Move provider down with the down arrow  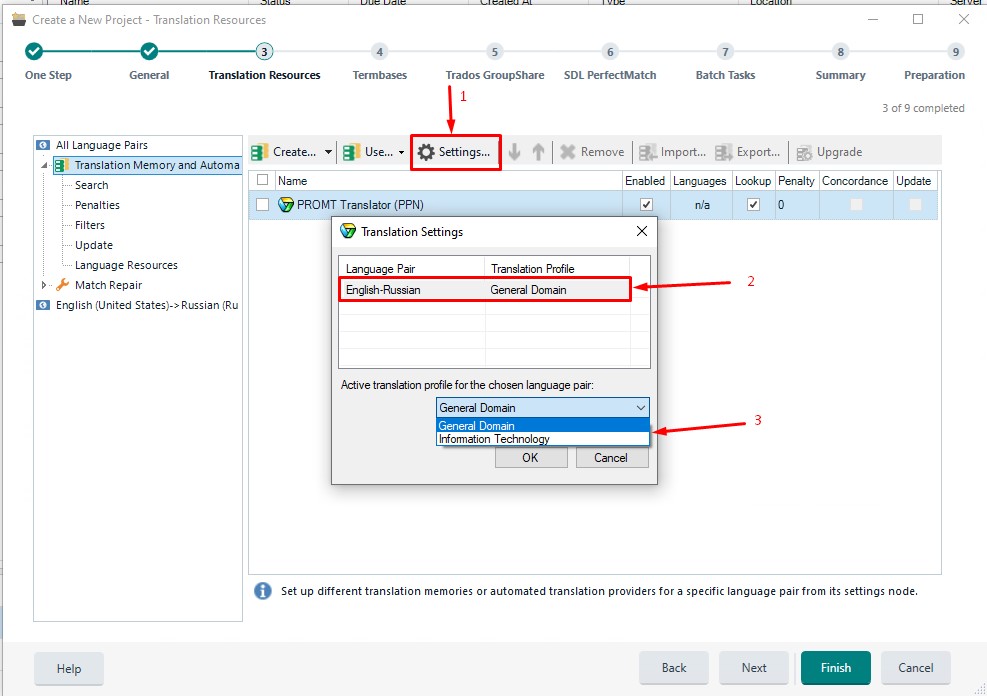pos(514,152)
